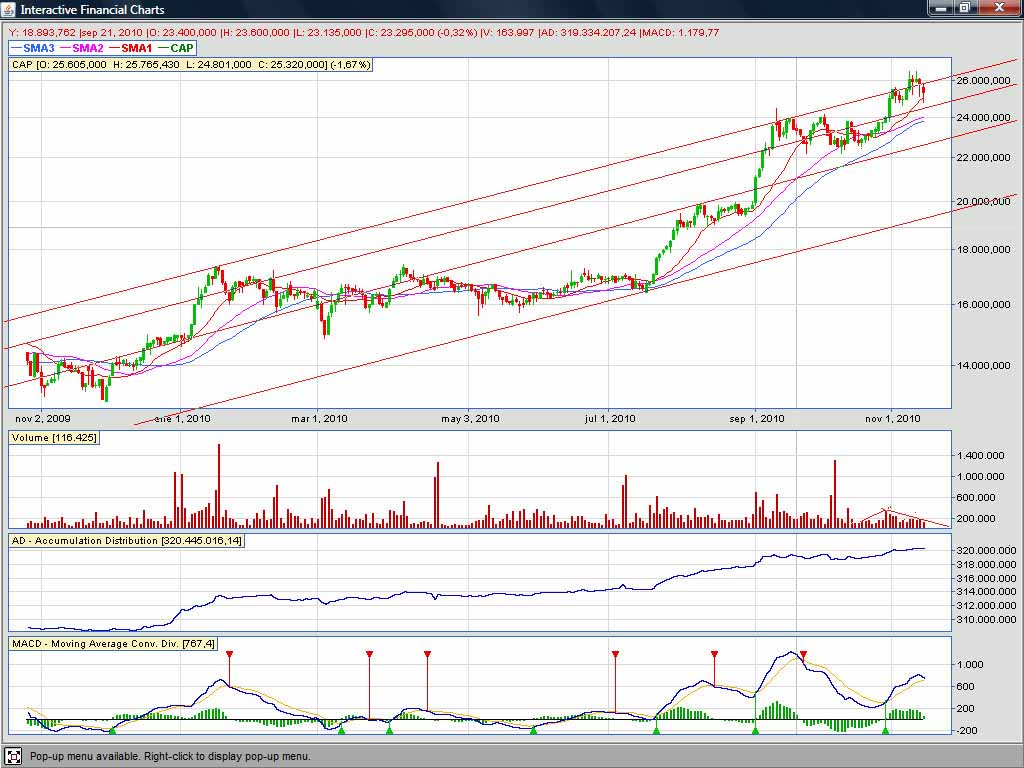Screen dimensions: 1024x768
Task: Click the 600.000 volume axis label
Action: 977,497
